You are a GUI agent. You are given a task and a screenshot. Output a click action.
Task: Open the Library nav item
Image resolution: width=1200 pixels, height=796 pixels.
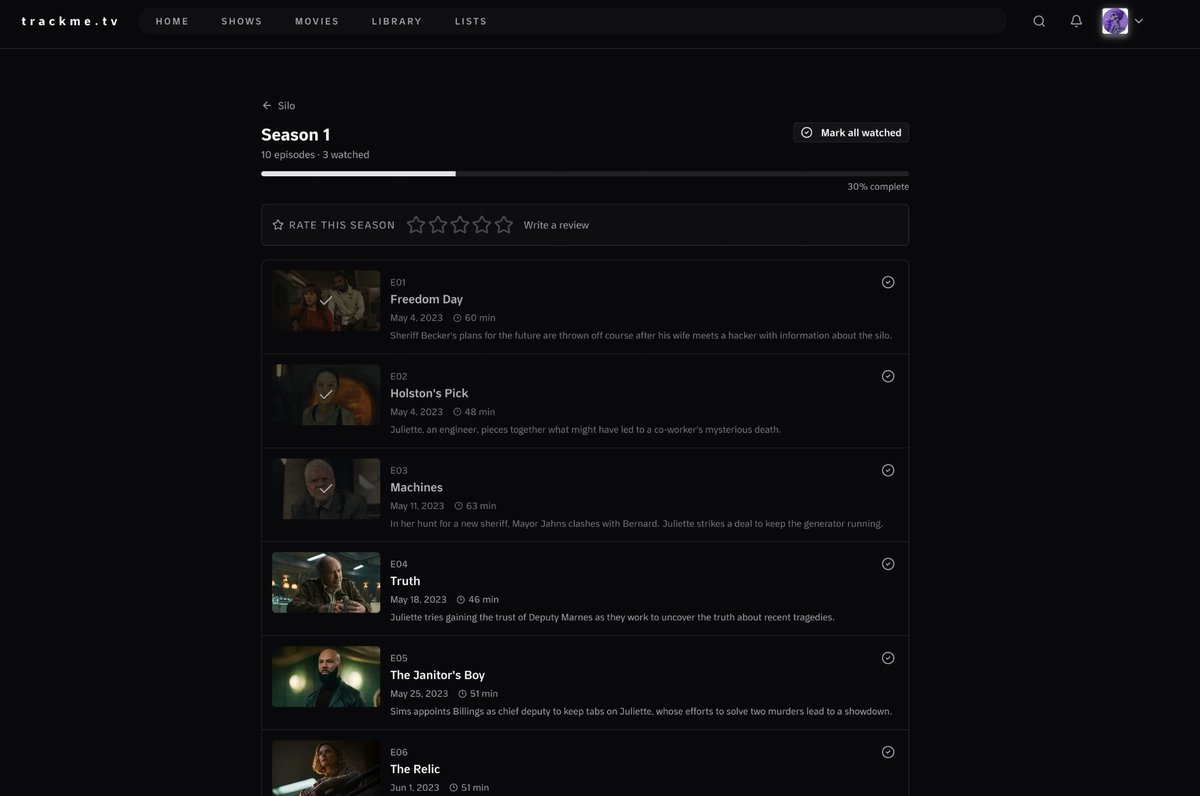397,21
